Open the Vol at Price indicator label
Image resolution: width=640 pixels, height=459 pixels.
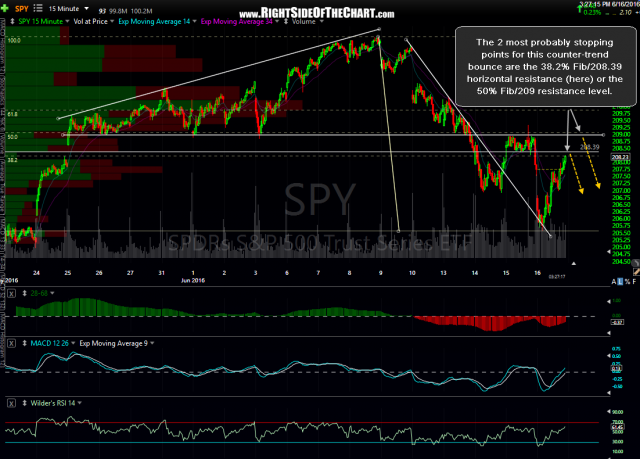click(x=90, y=21)
